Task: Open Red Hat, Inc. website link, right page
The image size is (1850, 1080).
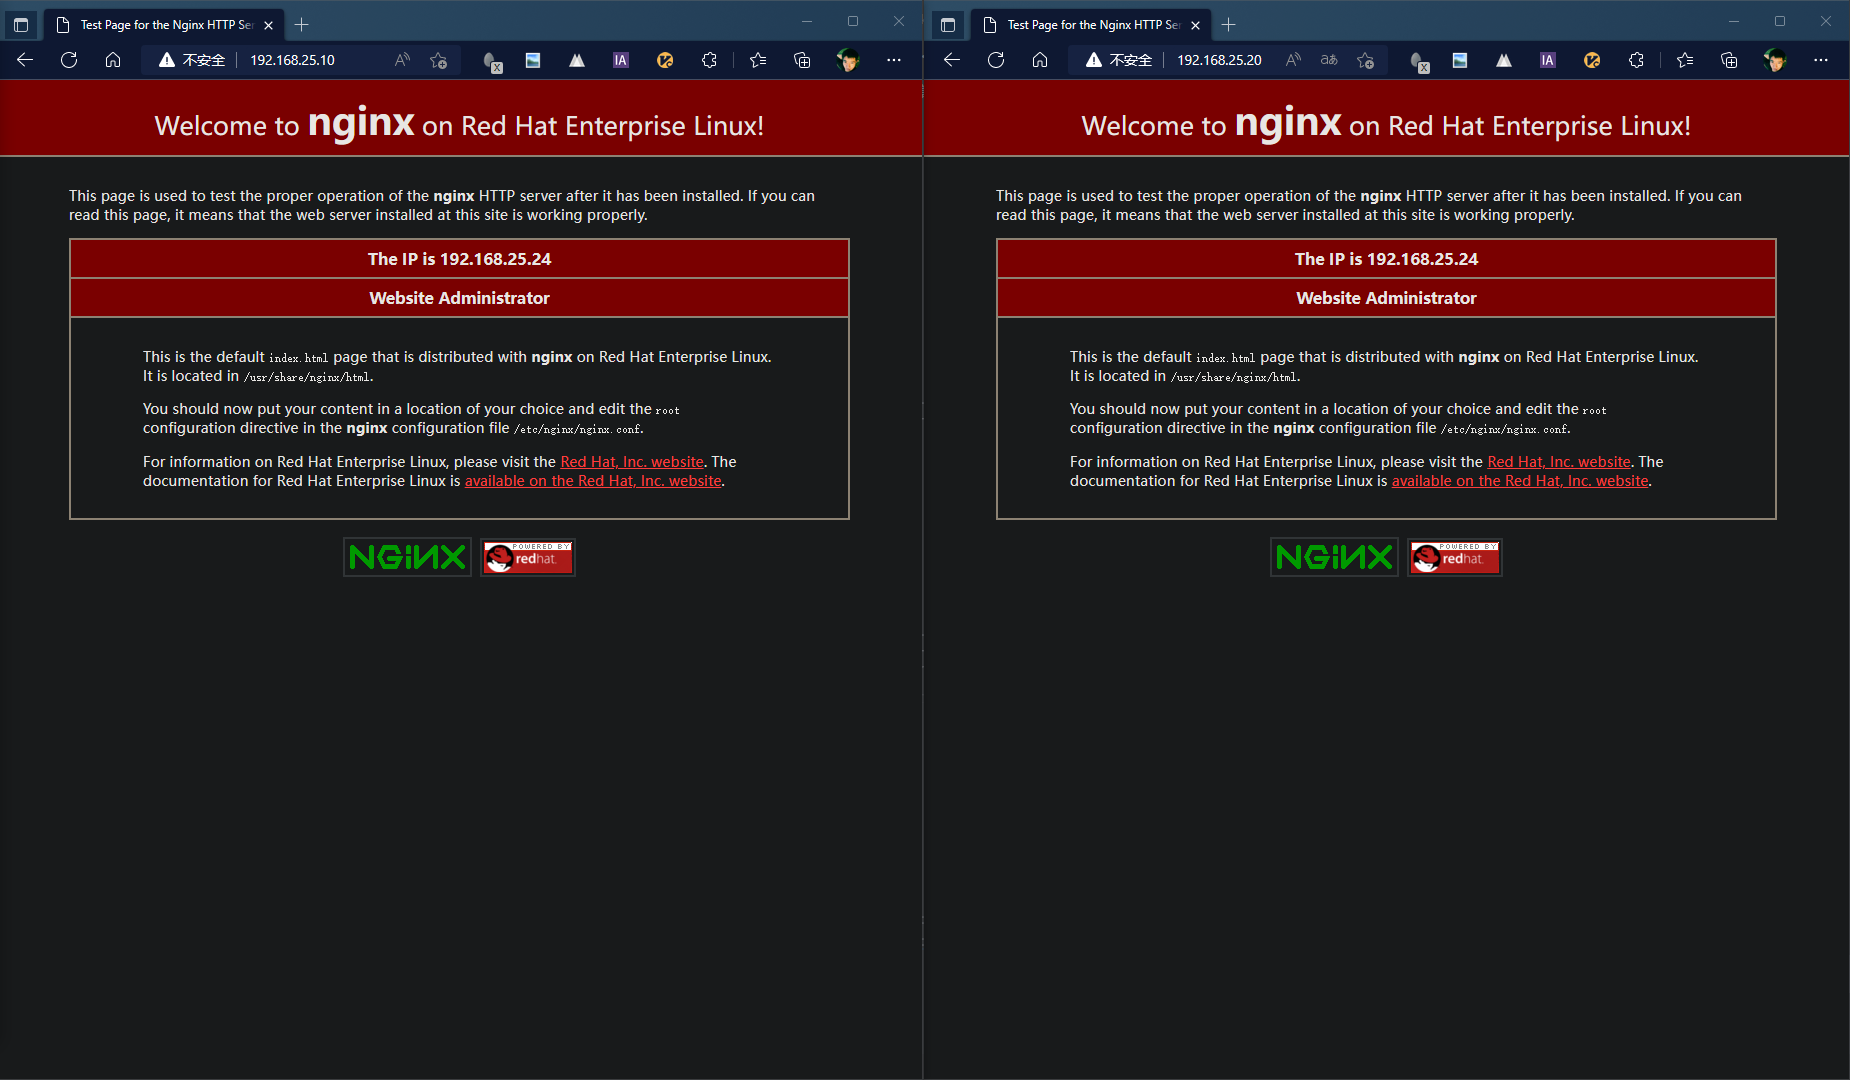Action: click(x=1559, y=462)
